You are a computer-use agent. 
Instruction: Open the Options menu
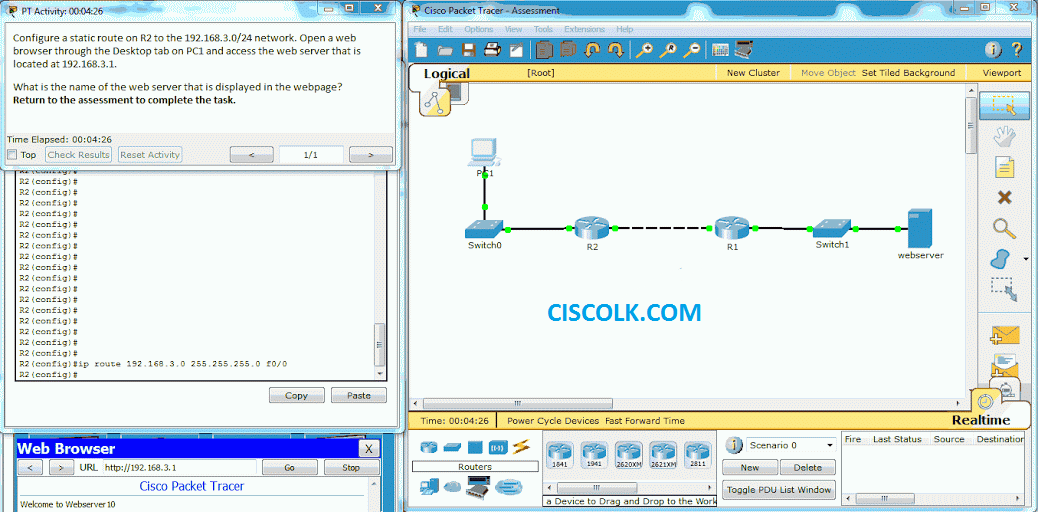[x=478, y=29]
